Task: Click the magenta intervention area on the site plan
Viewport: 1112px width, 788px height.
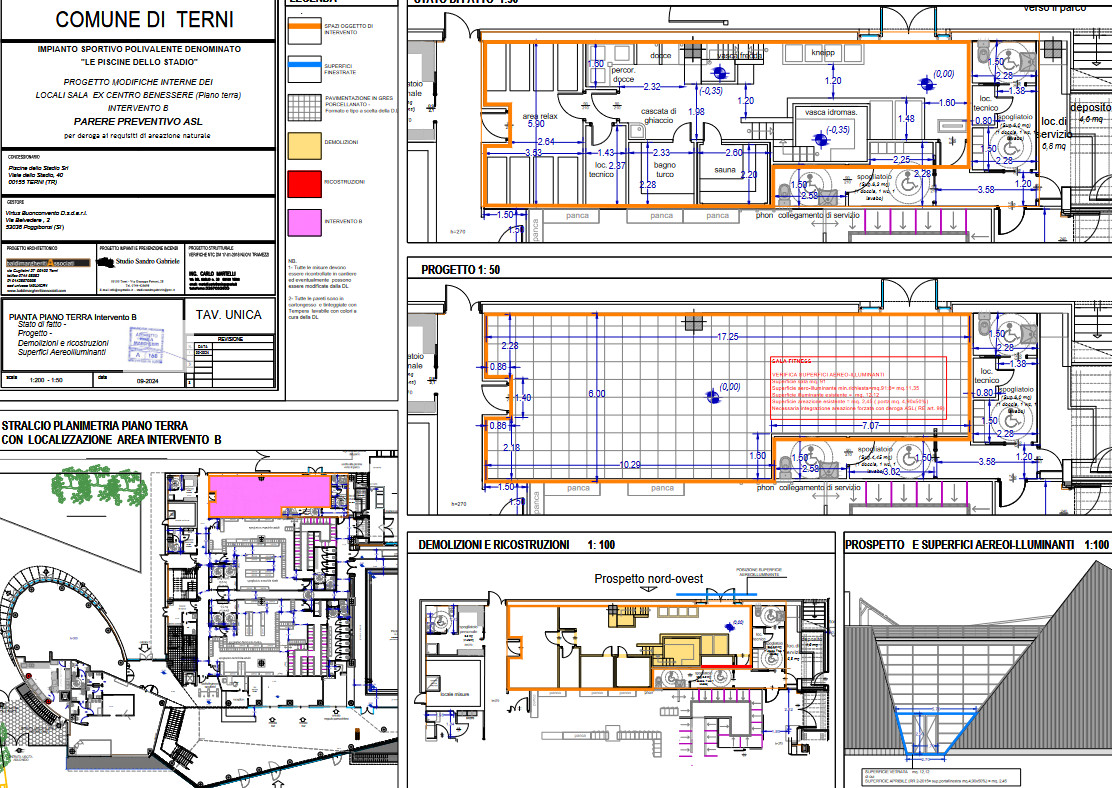Action: tap(269, 495)
